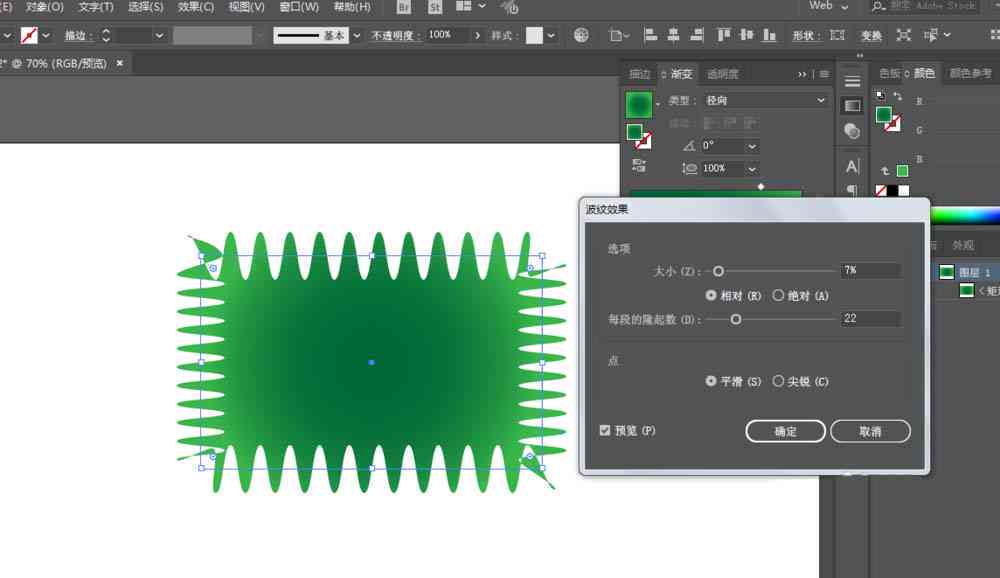Screen dimensions: 1000x578
Task: Toggle the Preview (预览) checkbox
Action: (x=605, y=430)
